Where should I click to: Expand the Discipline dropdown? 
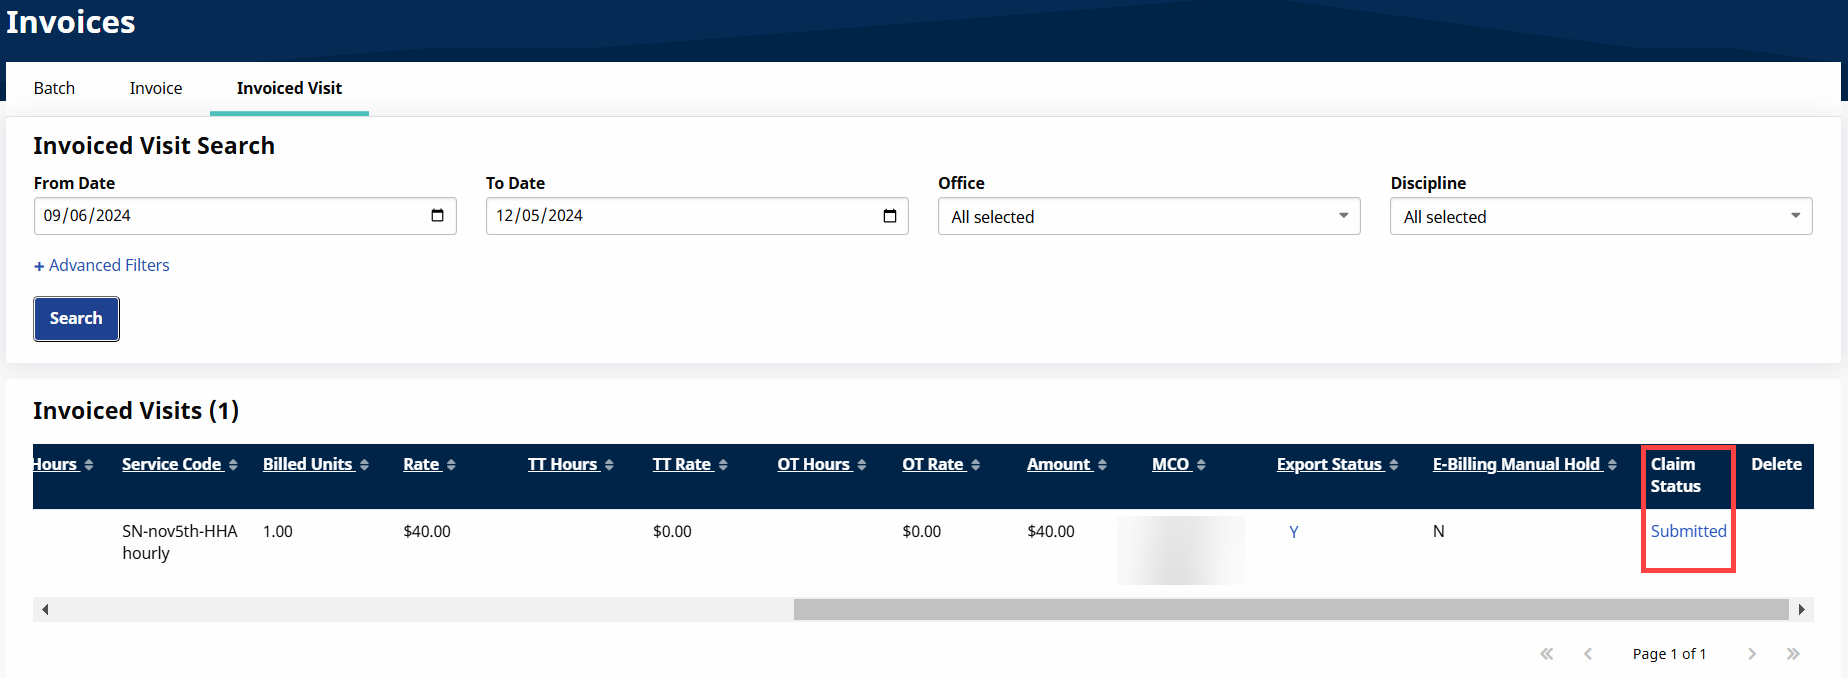tap(1600, 216)
